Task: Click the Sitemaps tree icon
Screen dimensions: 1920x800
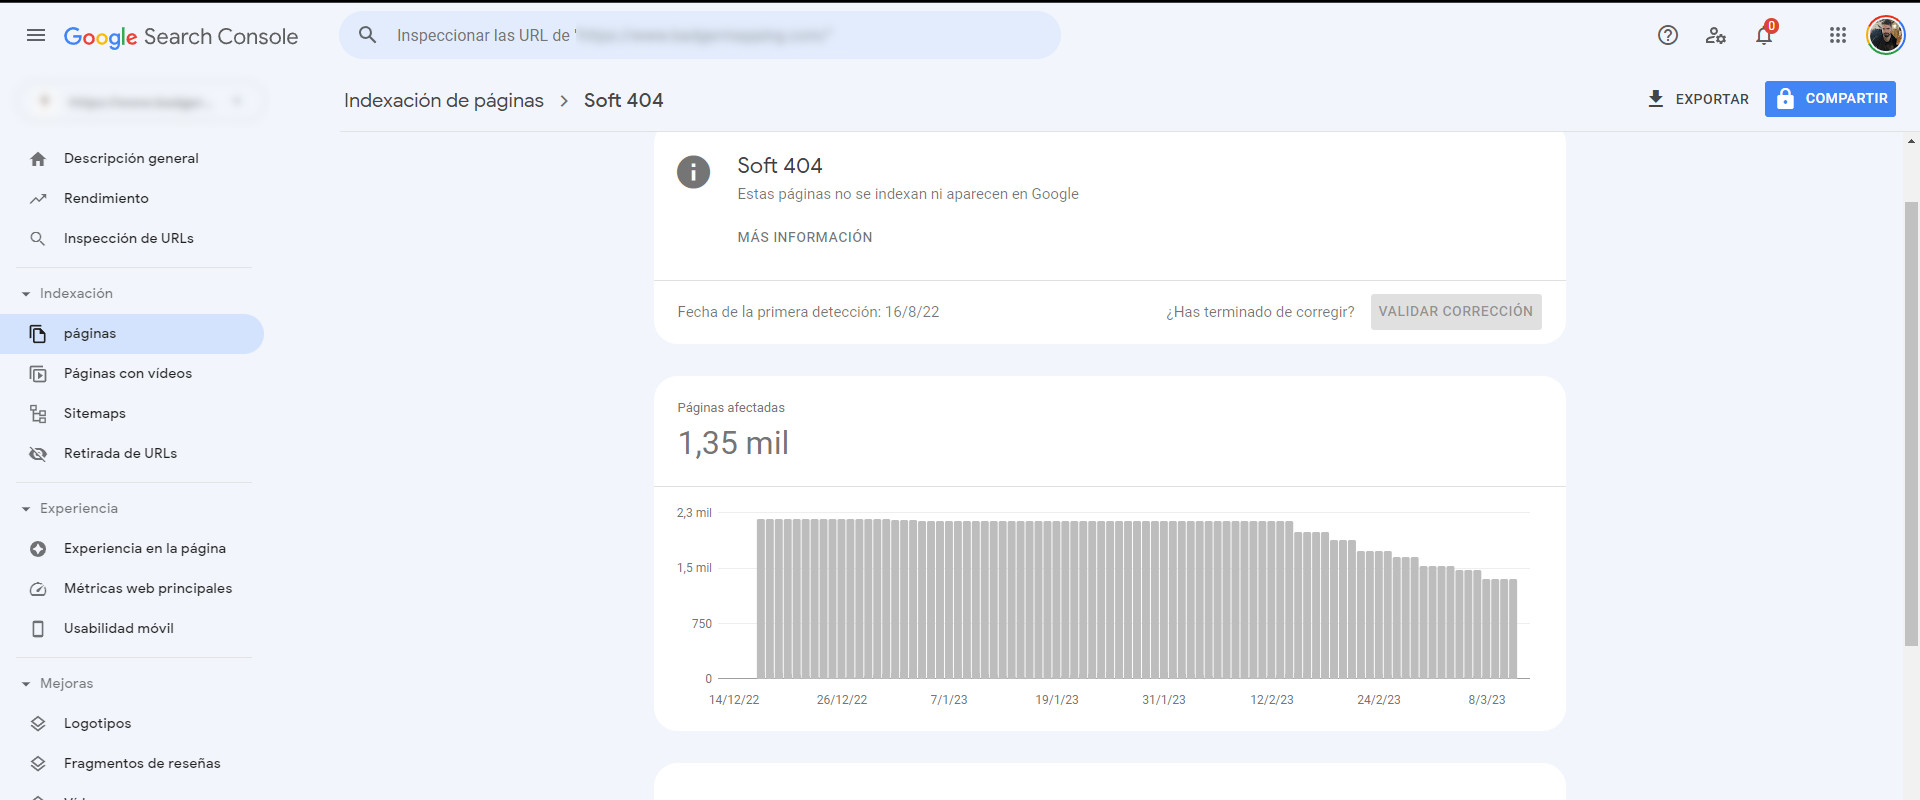Action: [38, 414]
